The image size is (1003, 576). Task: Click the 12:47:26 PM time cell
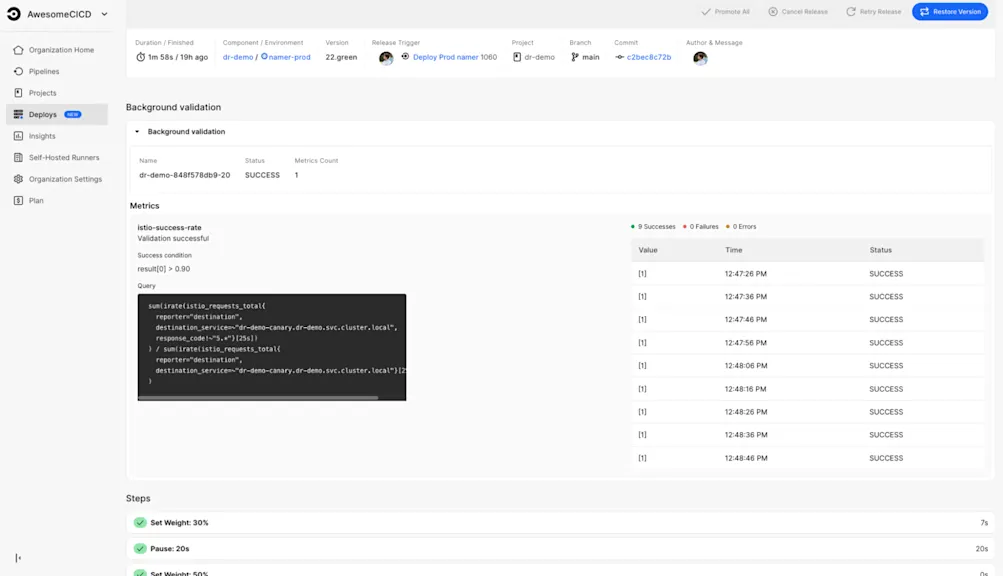(746, 274)
